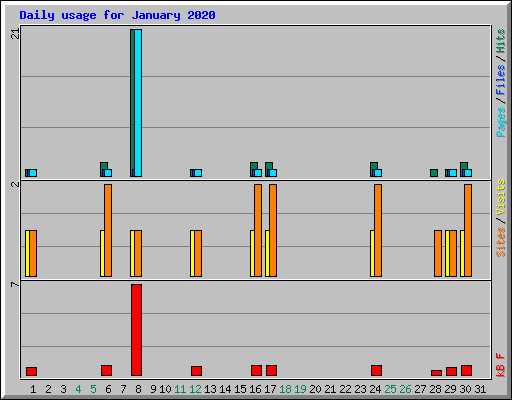Click the 'Hits' legend label
512x400 pixels.
(x=500, y=41)
